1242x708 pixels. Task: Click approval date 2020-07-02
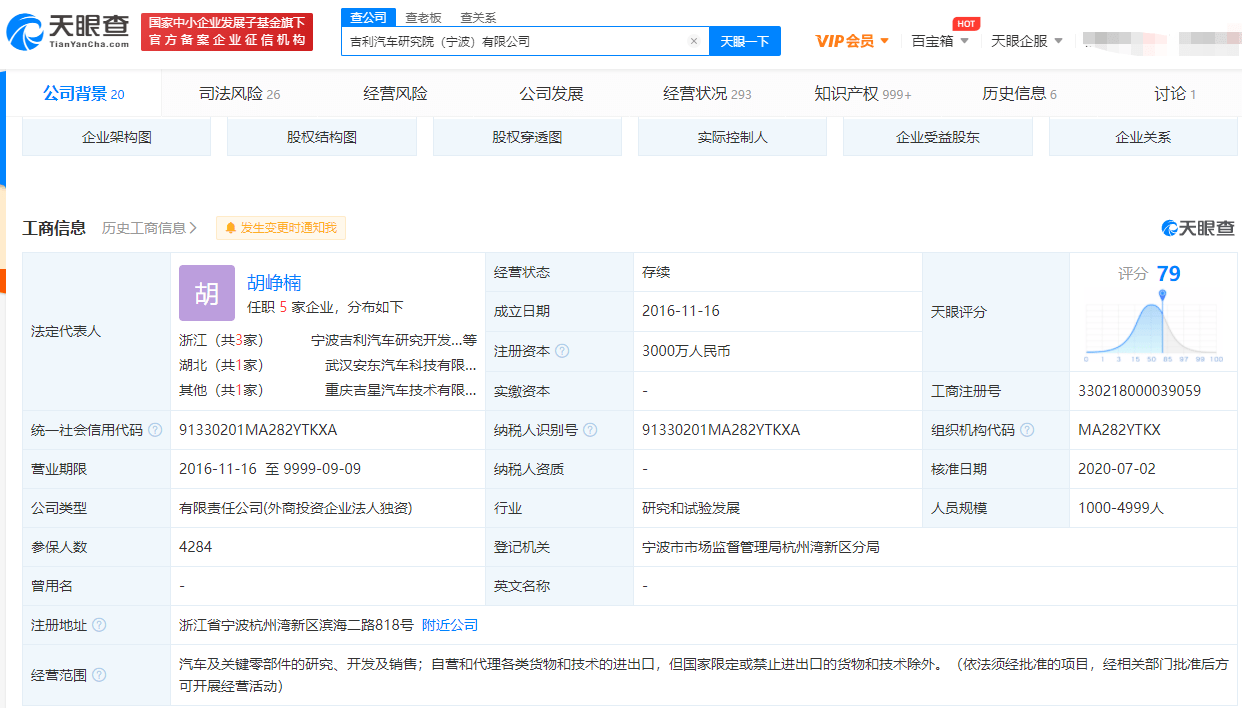[1117, 469]
